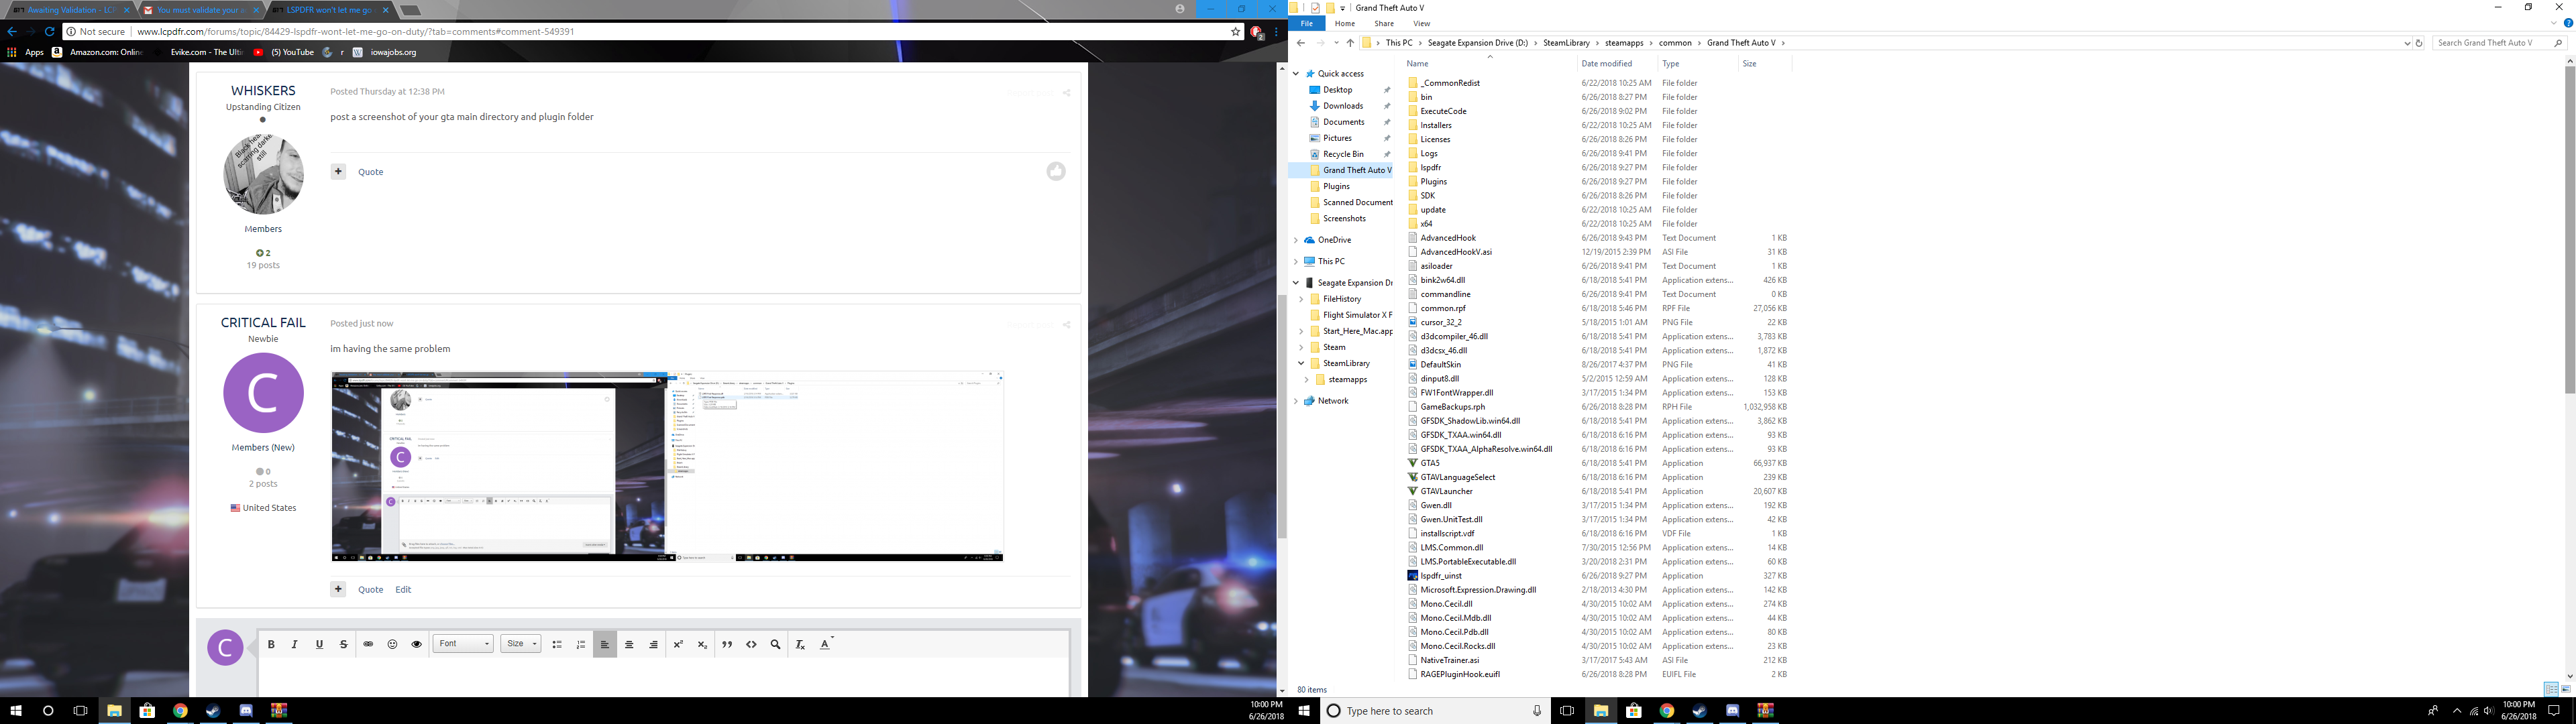Toggle center alignment in editor

[629, 644]
